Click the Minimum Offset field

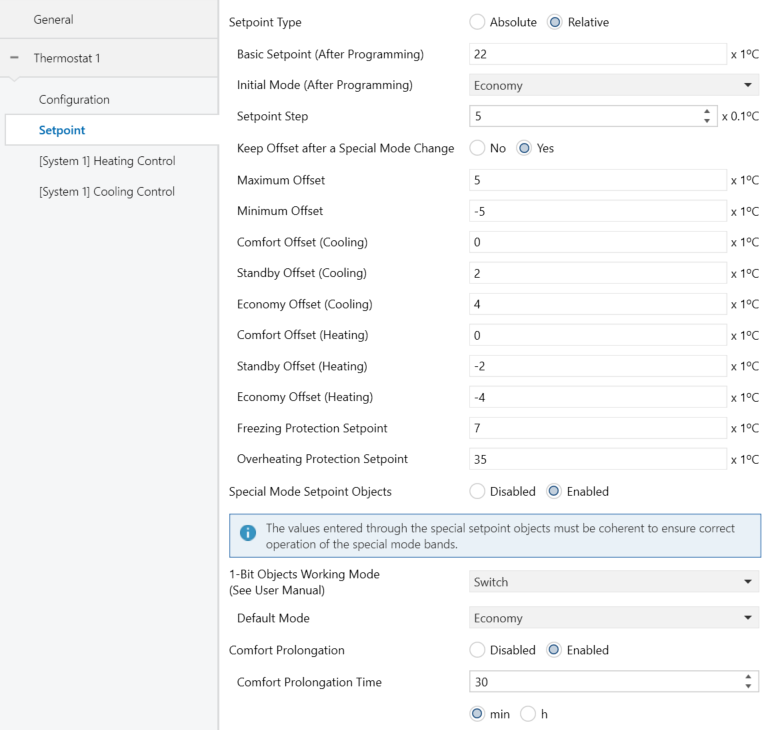(x=598, y=211)
